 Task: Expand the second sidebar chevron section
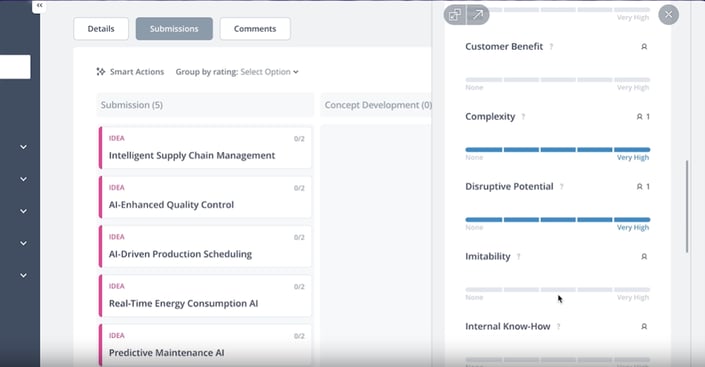click(x=23, y=179)
